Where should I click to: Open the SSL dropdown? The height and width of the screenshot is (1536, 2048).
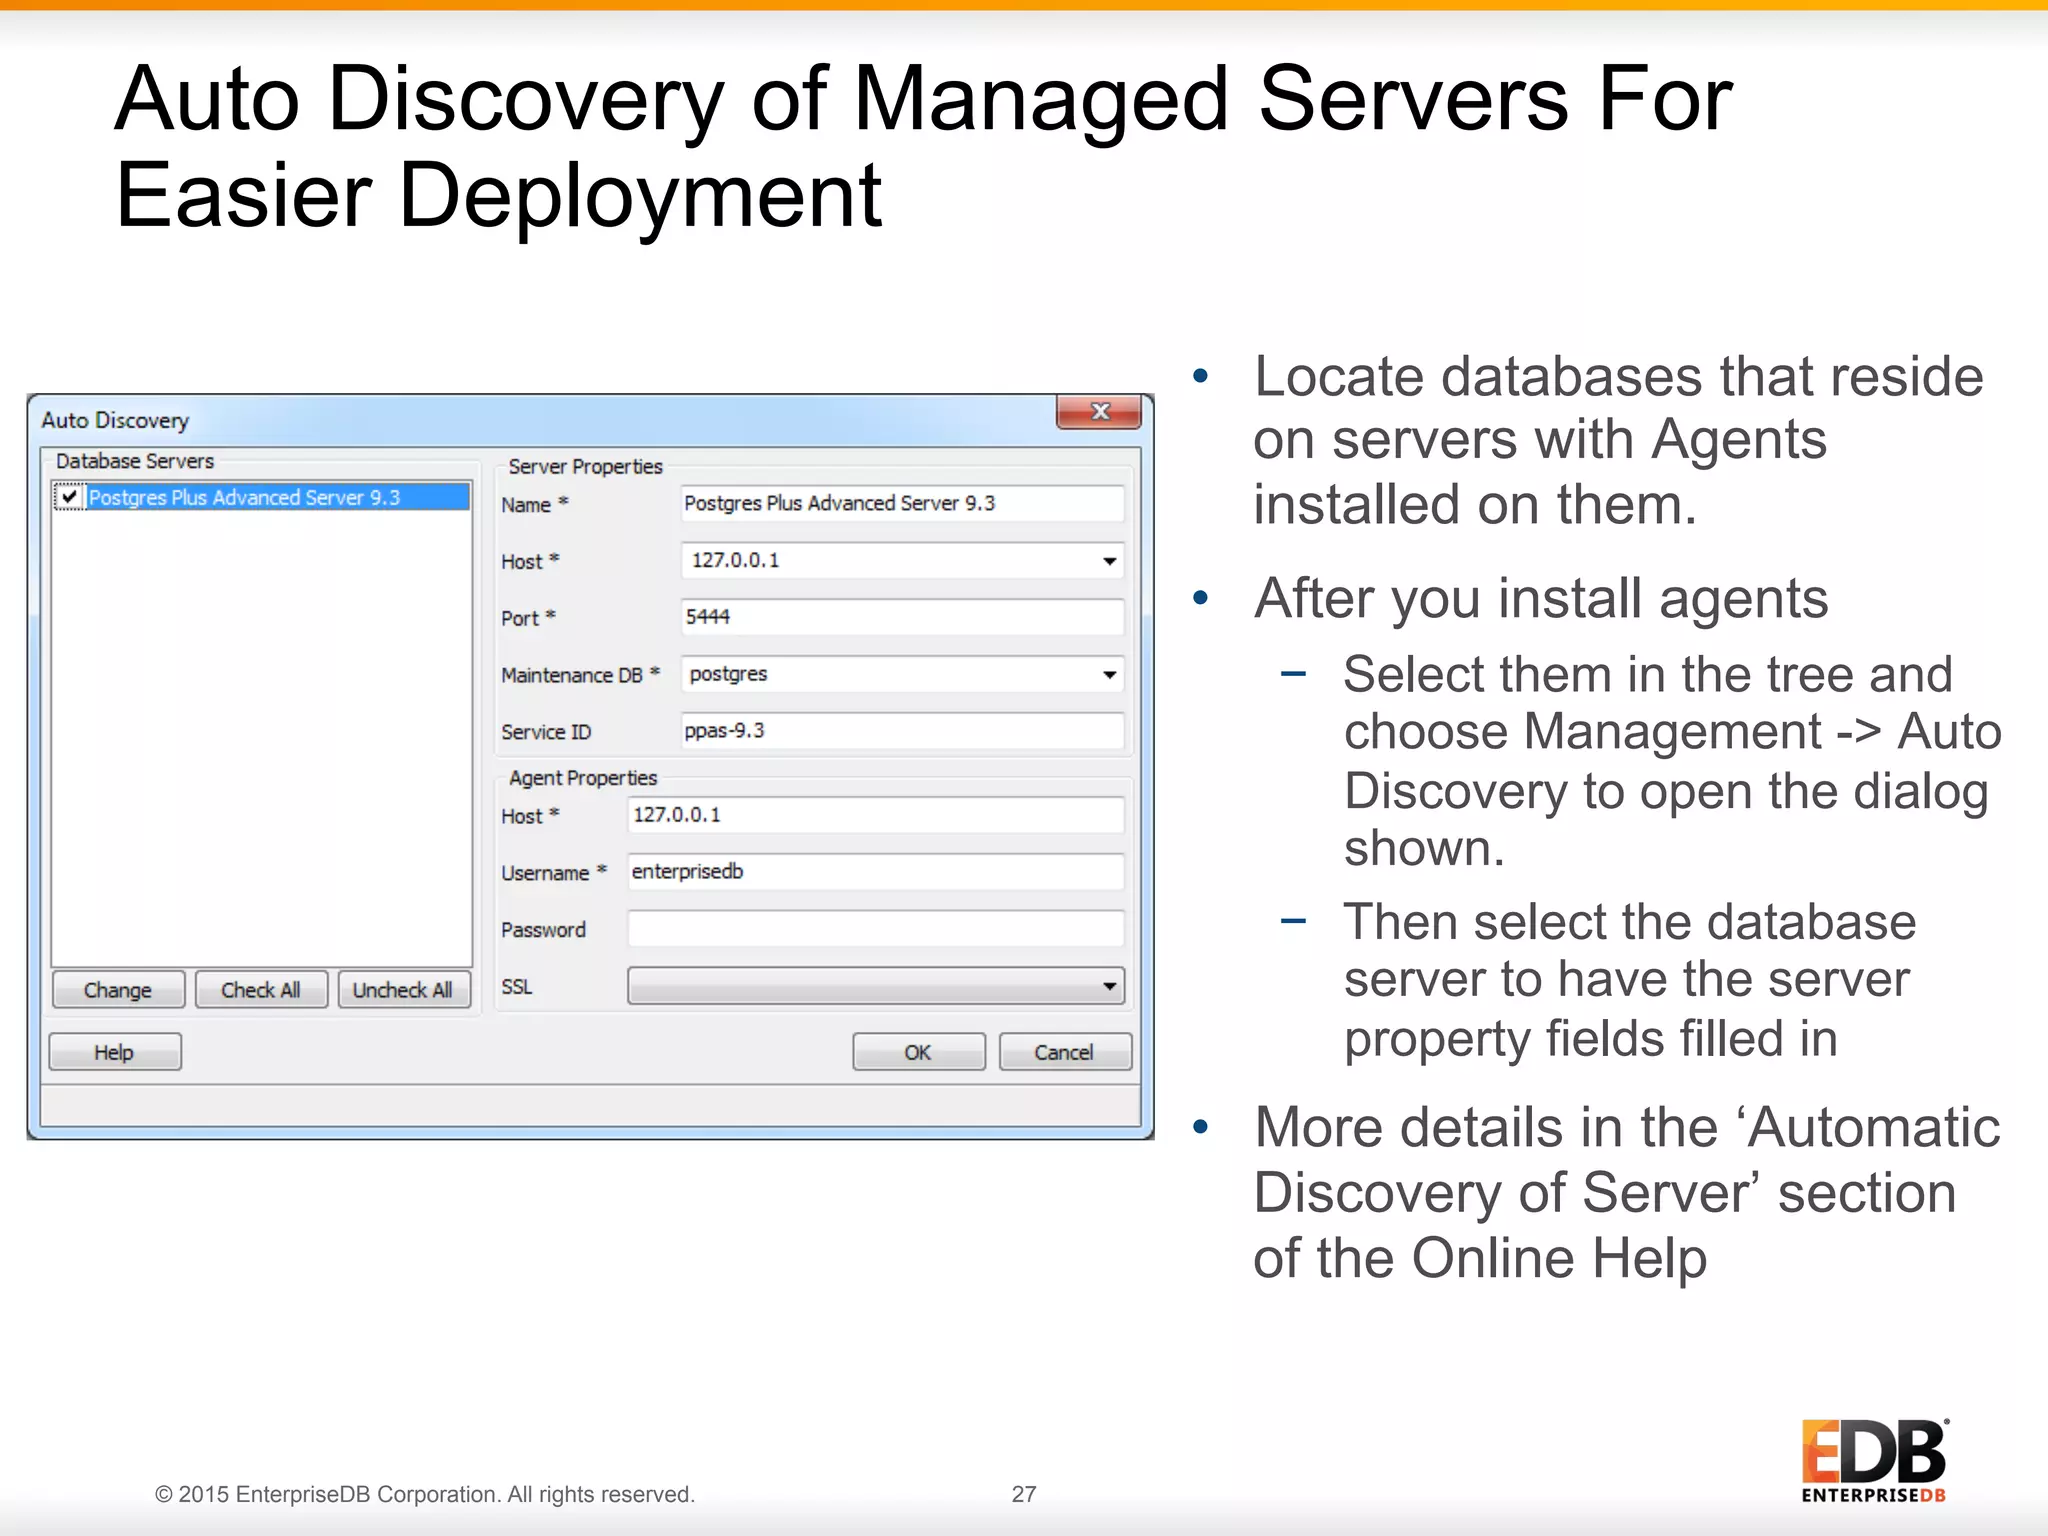[x=875, y=986]
